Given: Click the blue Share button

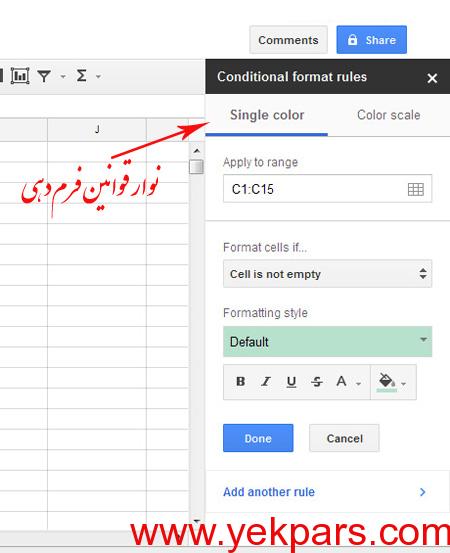Looking at the screenshot, I should pos(371,40).
